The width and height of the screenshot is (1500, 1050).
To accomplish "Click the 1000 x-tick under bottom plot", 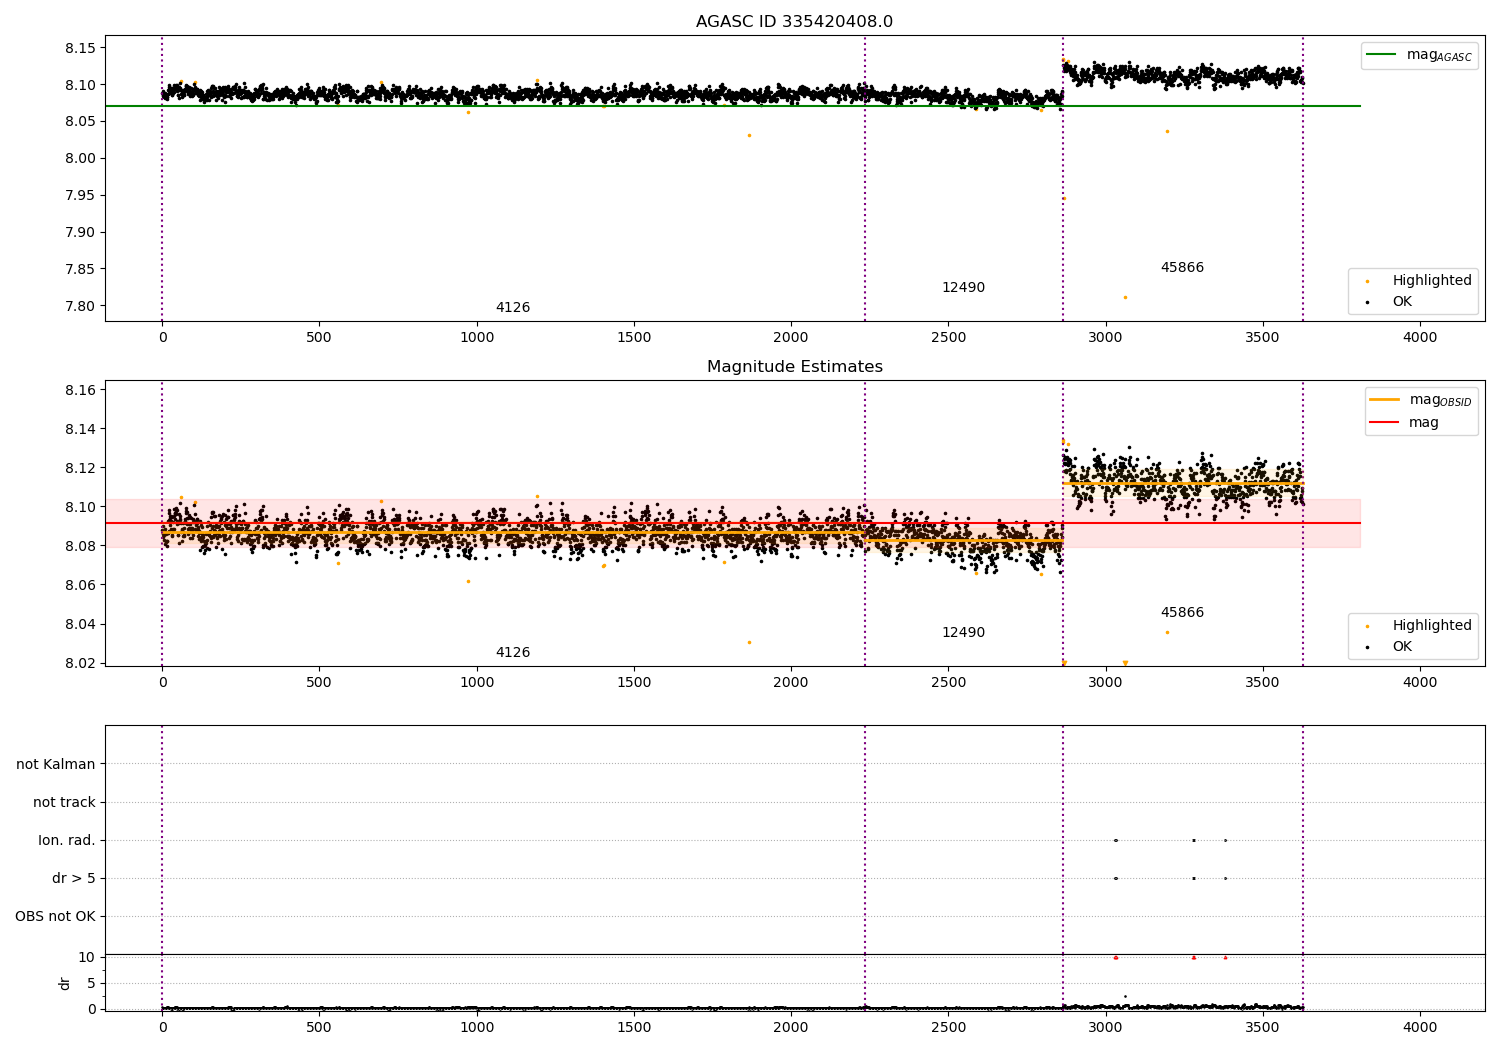I will 477,1027.
